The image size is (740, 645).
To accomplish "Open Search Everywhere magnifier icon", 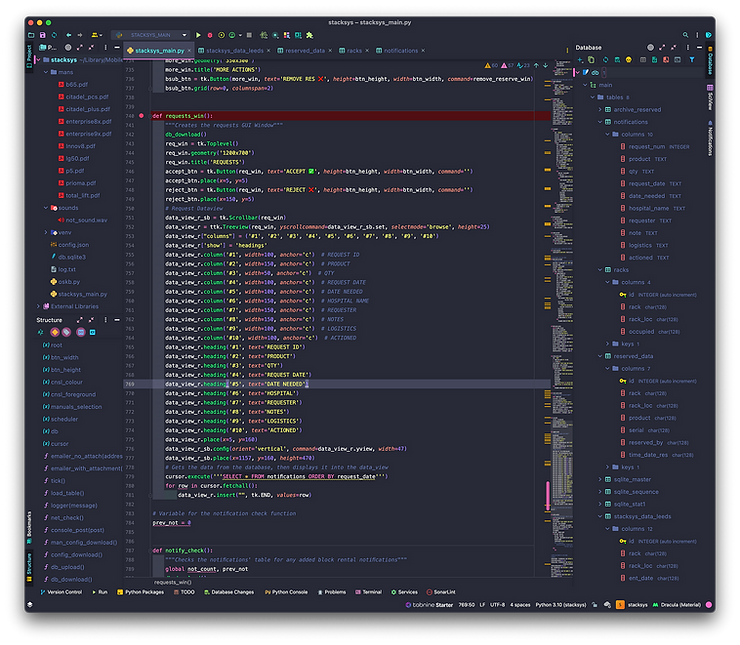I will pos(685,35).
